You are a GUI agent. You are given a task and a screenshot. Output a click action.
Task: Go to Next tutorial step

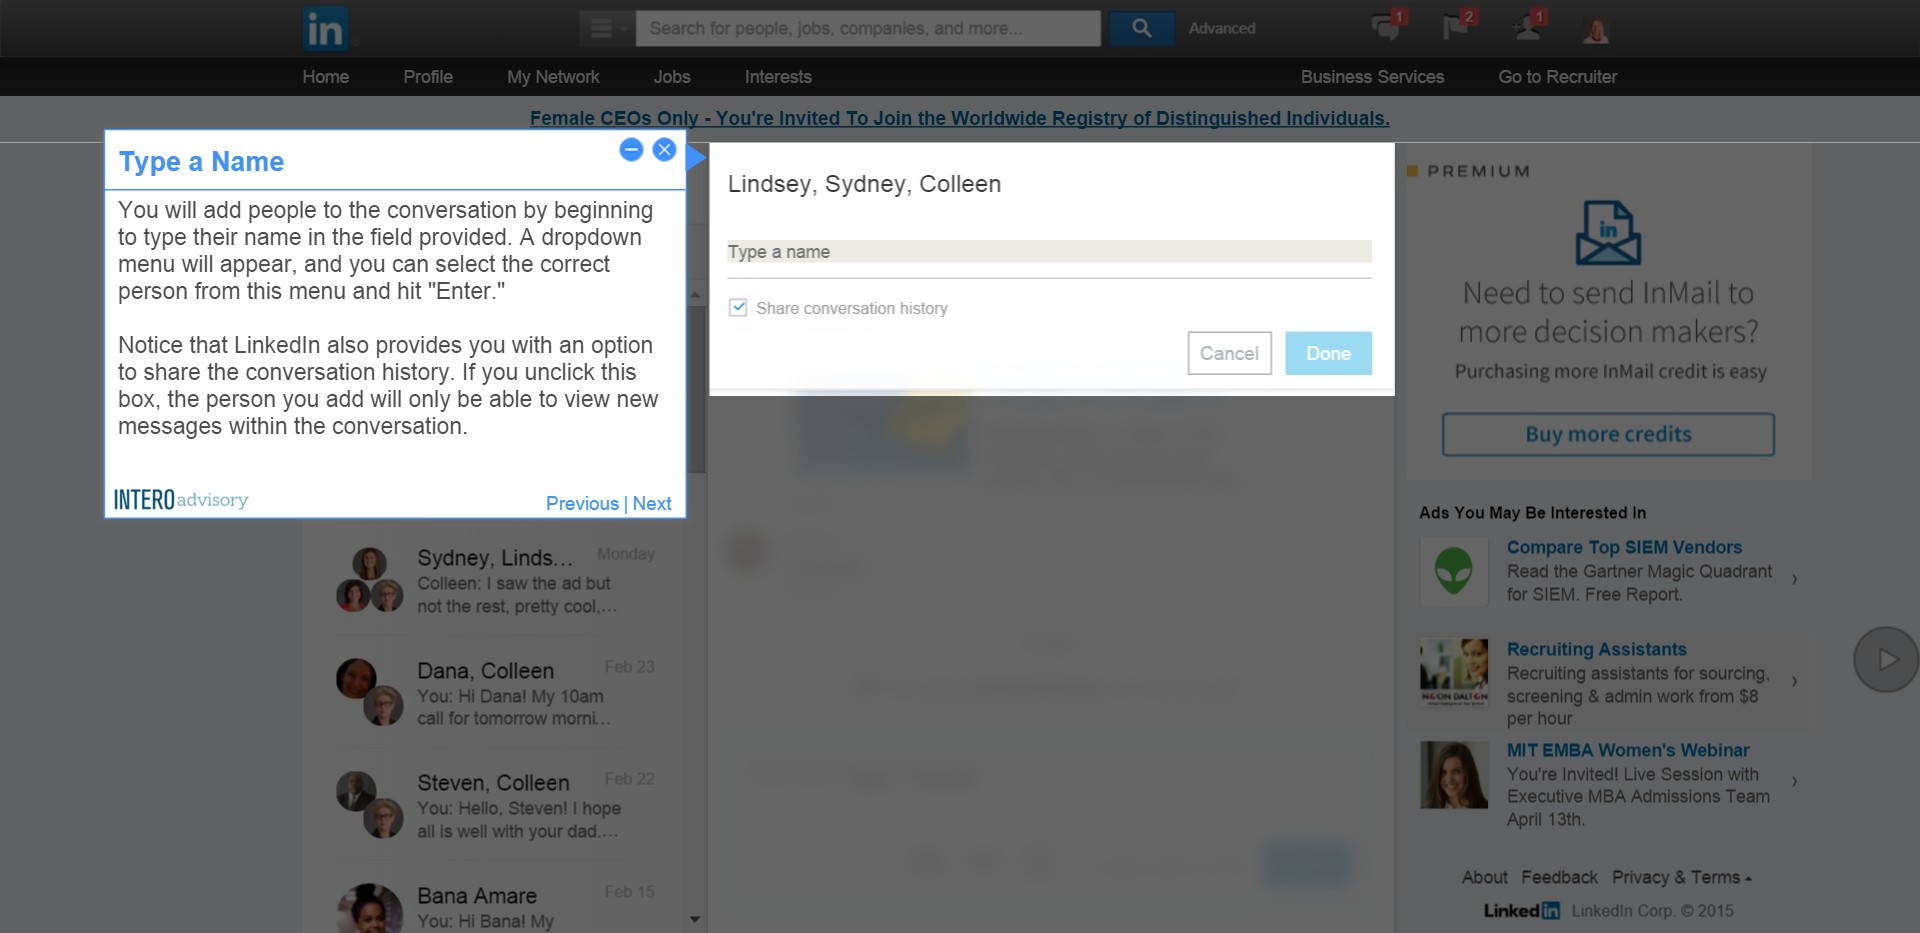(x=652, y=504)
